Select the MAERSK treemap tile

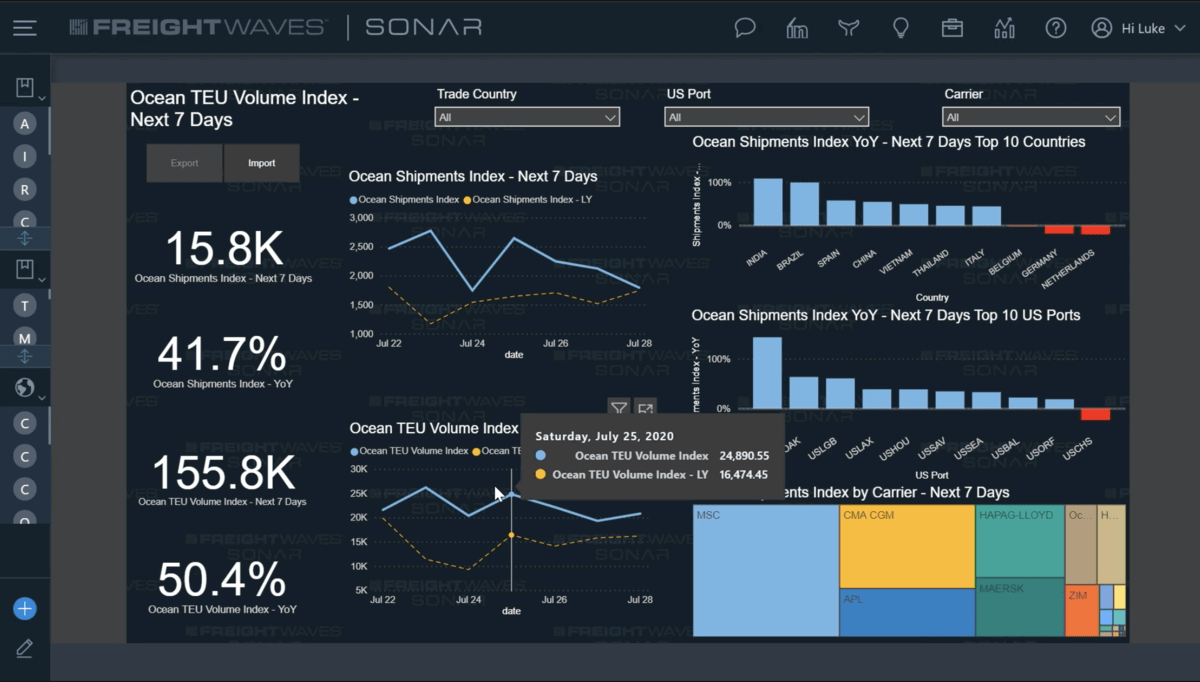point(1019,607)
